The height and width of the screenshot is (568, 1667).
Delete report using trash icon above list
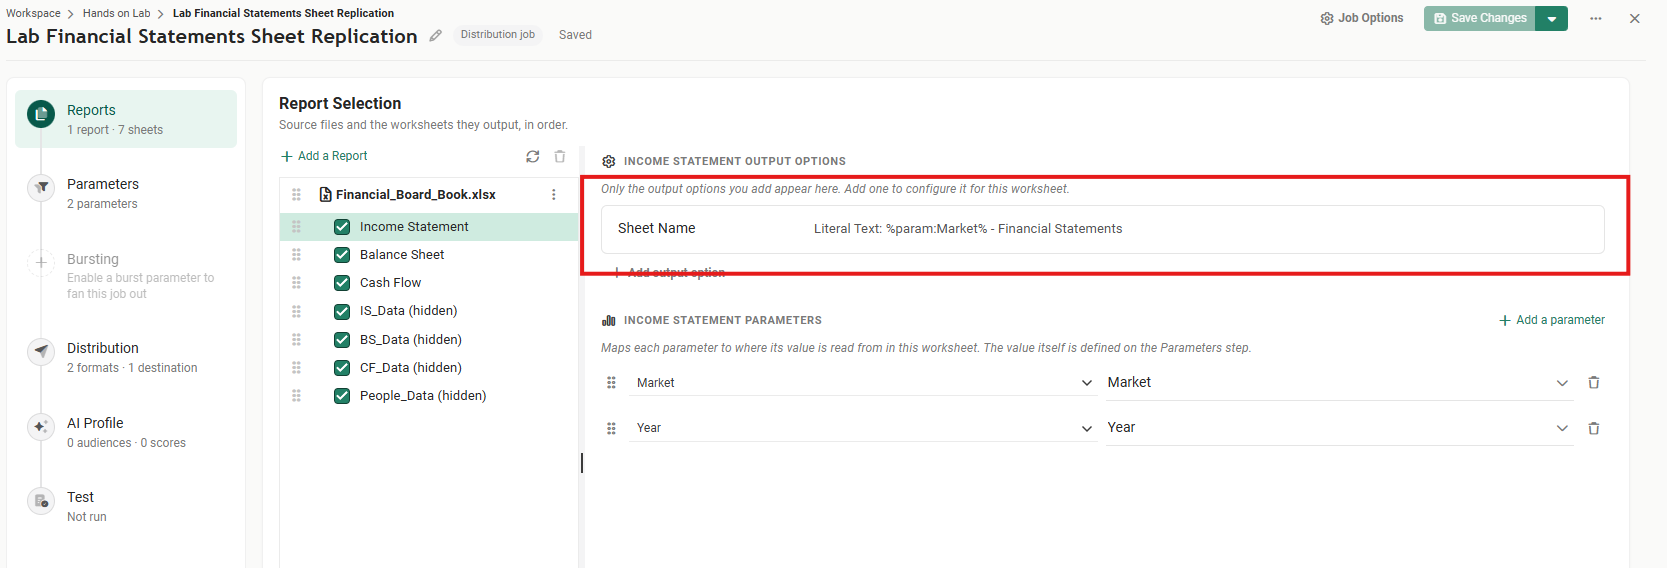tap(560, 156)
